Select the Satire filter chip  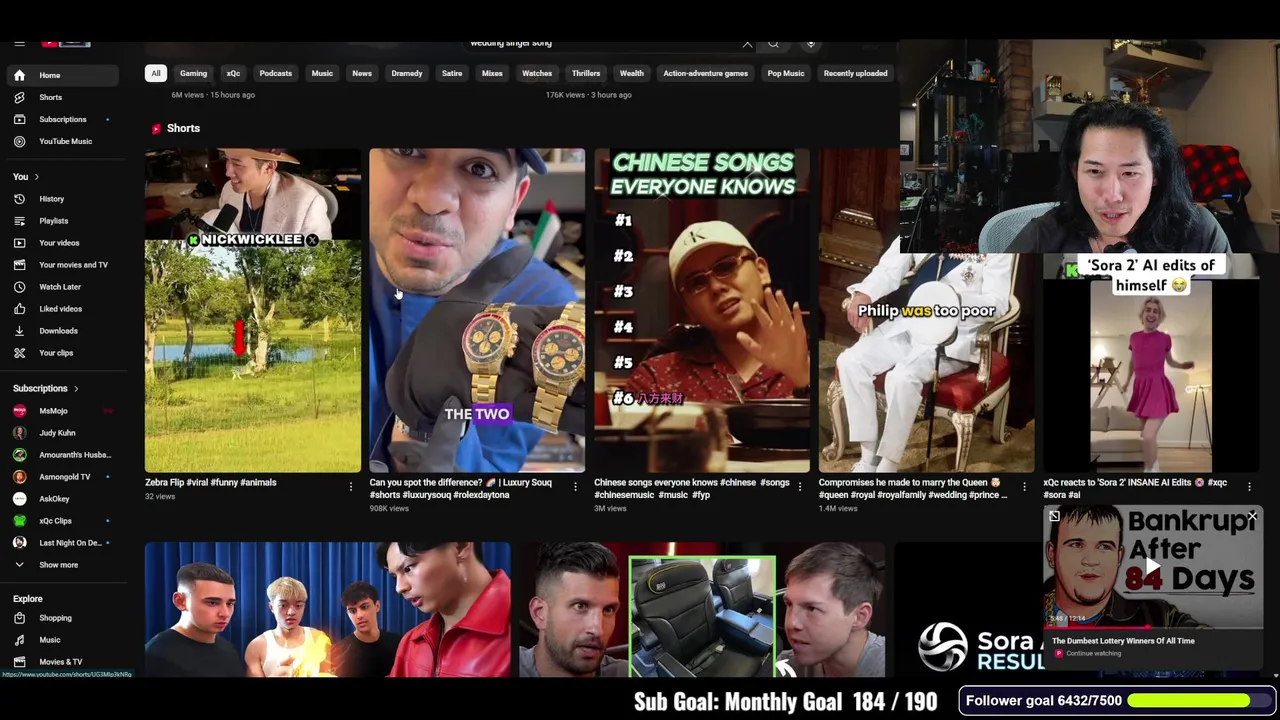pos(452,73)
